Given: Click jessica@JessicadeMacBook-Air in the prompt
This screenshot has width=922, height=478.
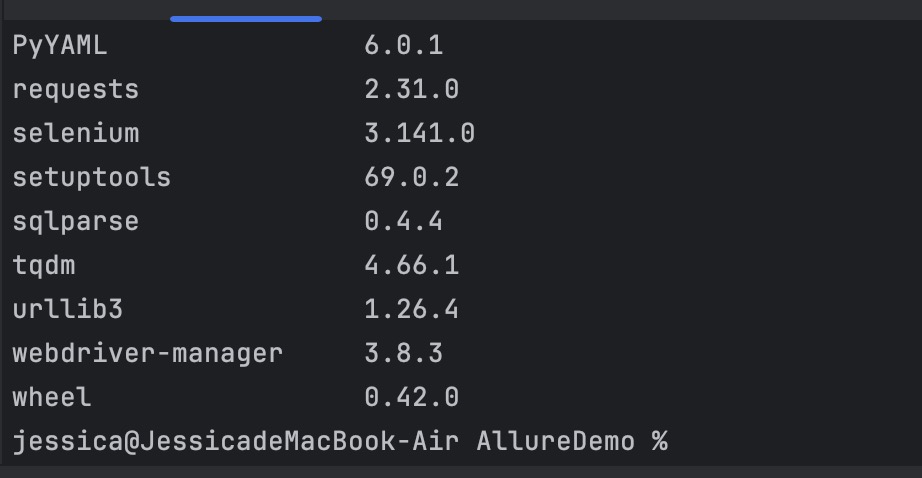Looking at the screenshot, I should click(x=236, y=442).
